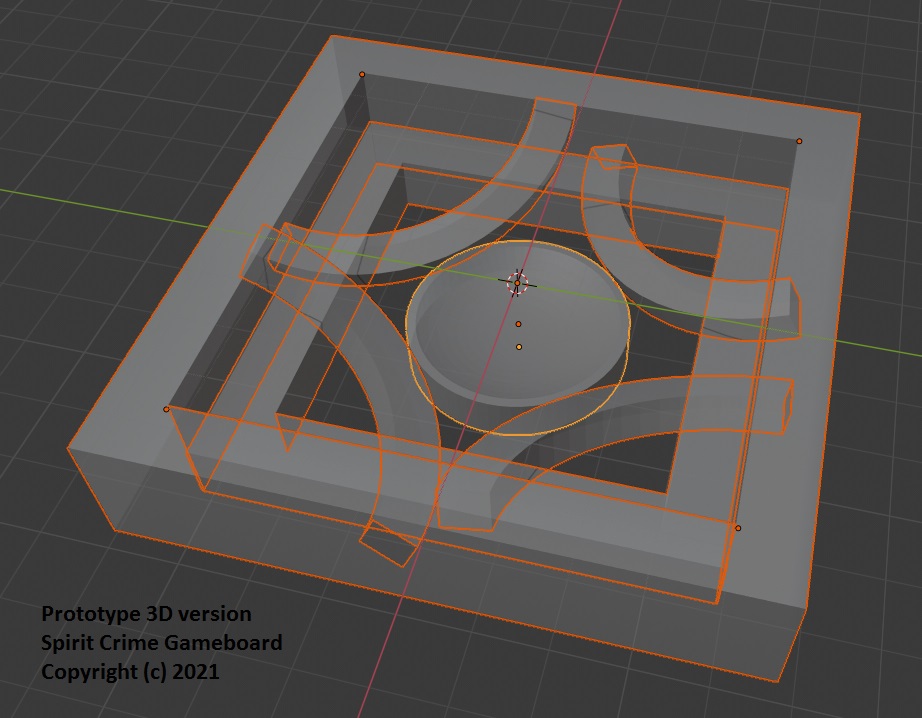
Task: Select the arc end protruding at the front bottom
Action: pyautogui.click(x=389, y=544)
